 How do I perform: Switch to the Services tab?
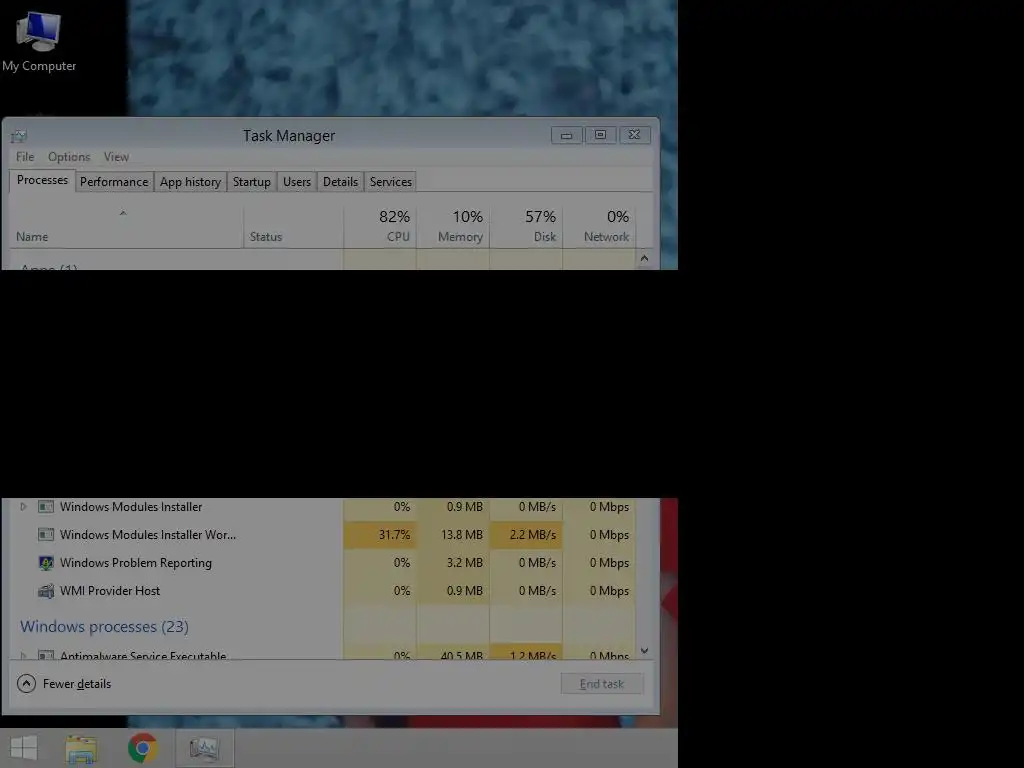(391, 182)
